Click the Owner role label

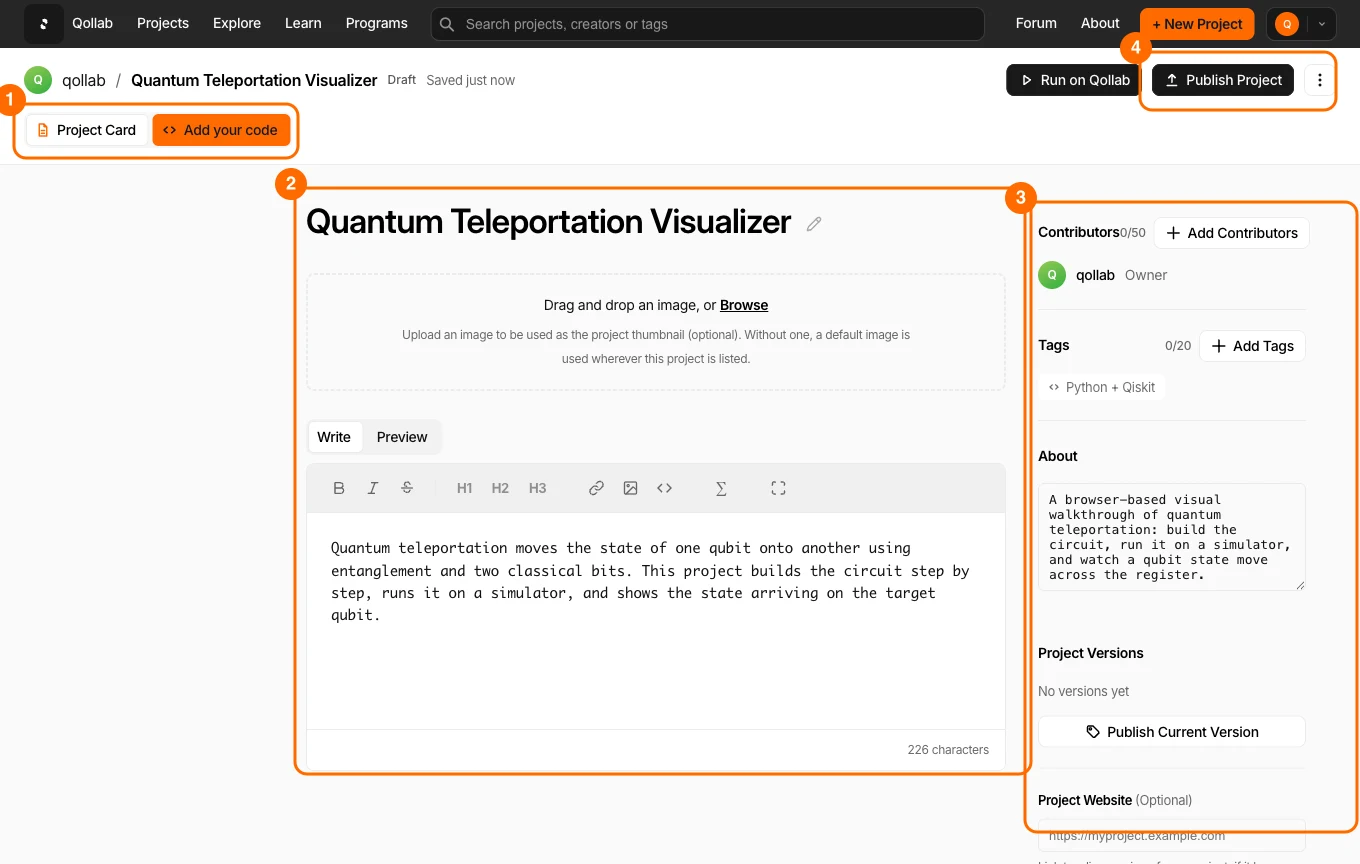pos(1146,275)
